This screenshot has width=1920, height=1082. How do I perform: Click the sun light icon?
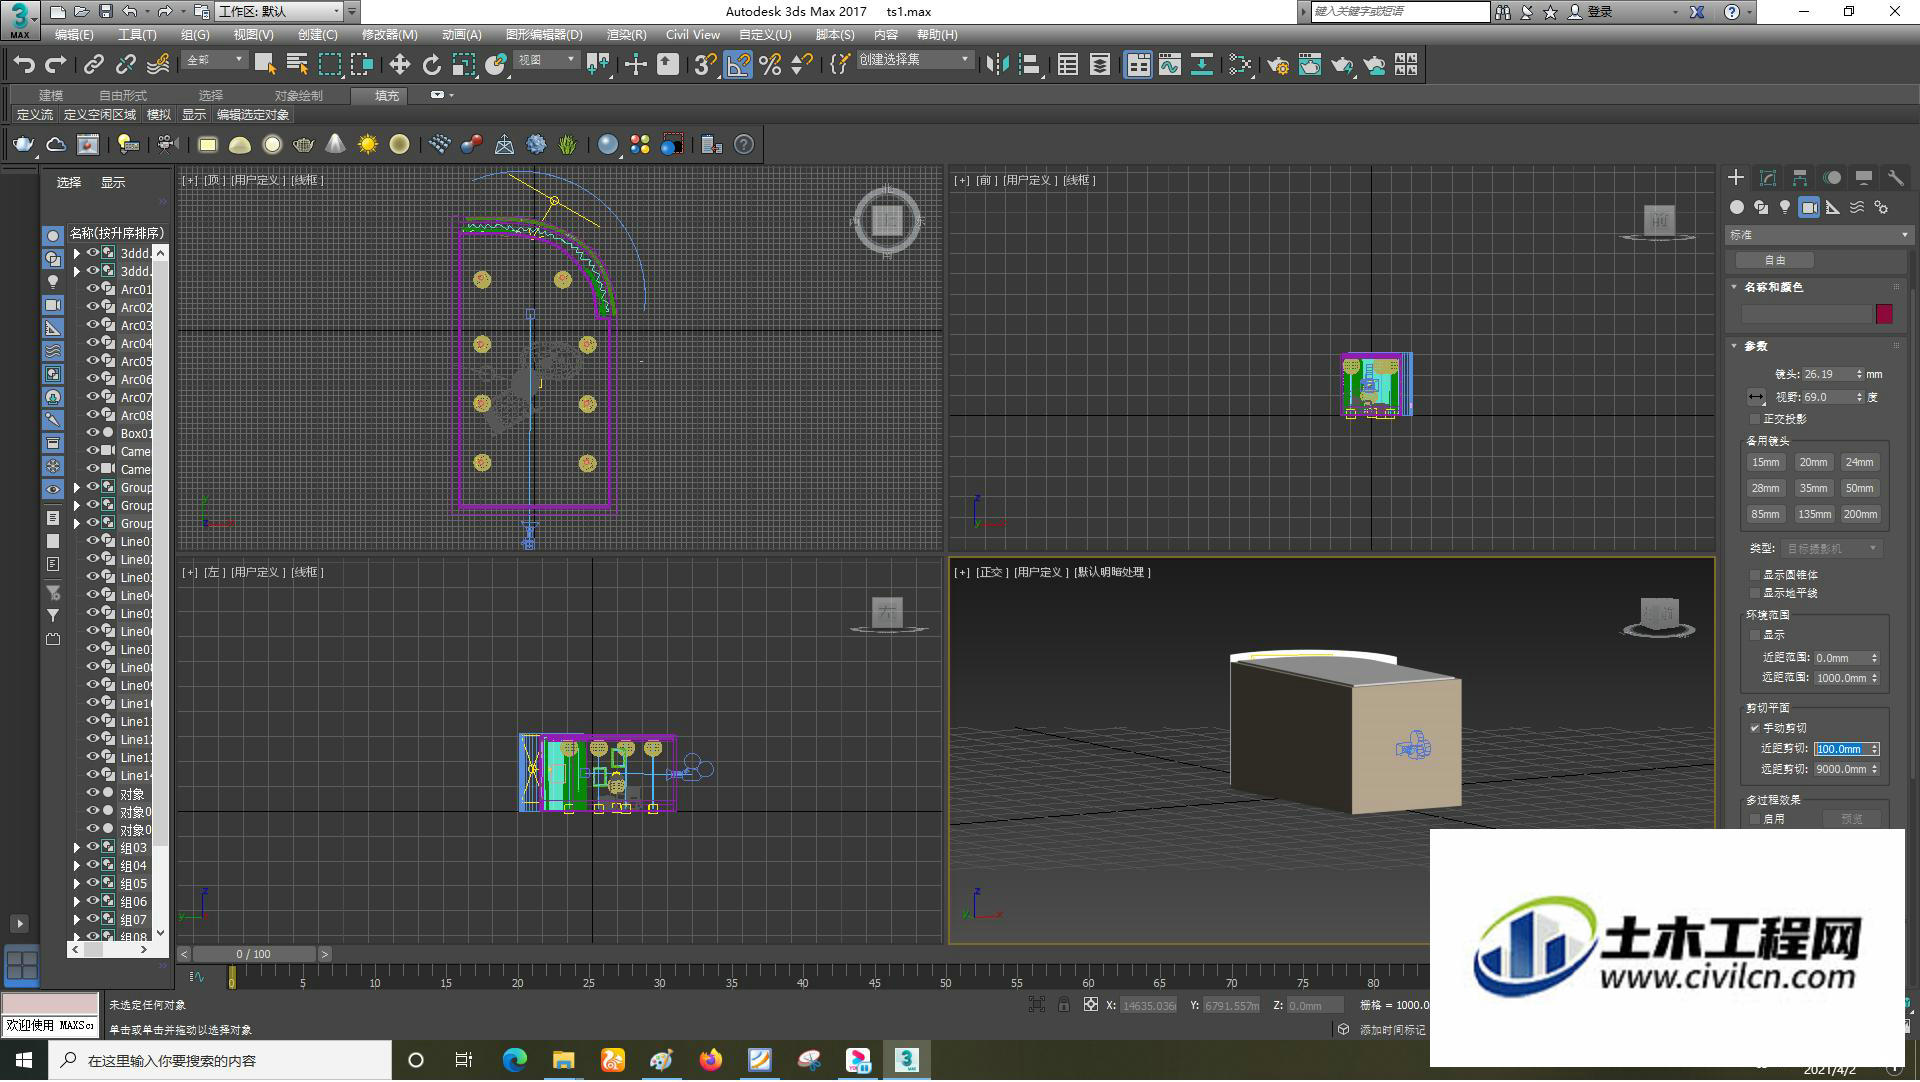coord(368,145)
